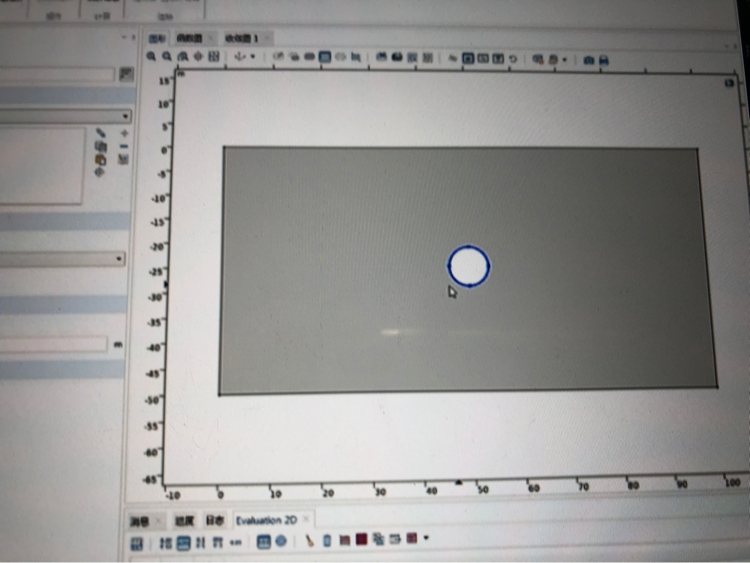Click the pencil brush icon in Evaluation 2D toolbar
The height and width of the screenshot is (563, 750).
[310, 541]
